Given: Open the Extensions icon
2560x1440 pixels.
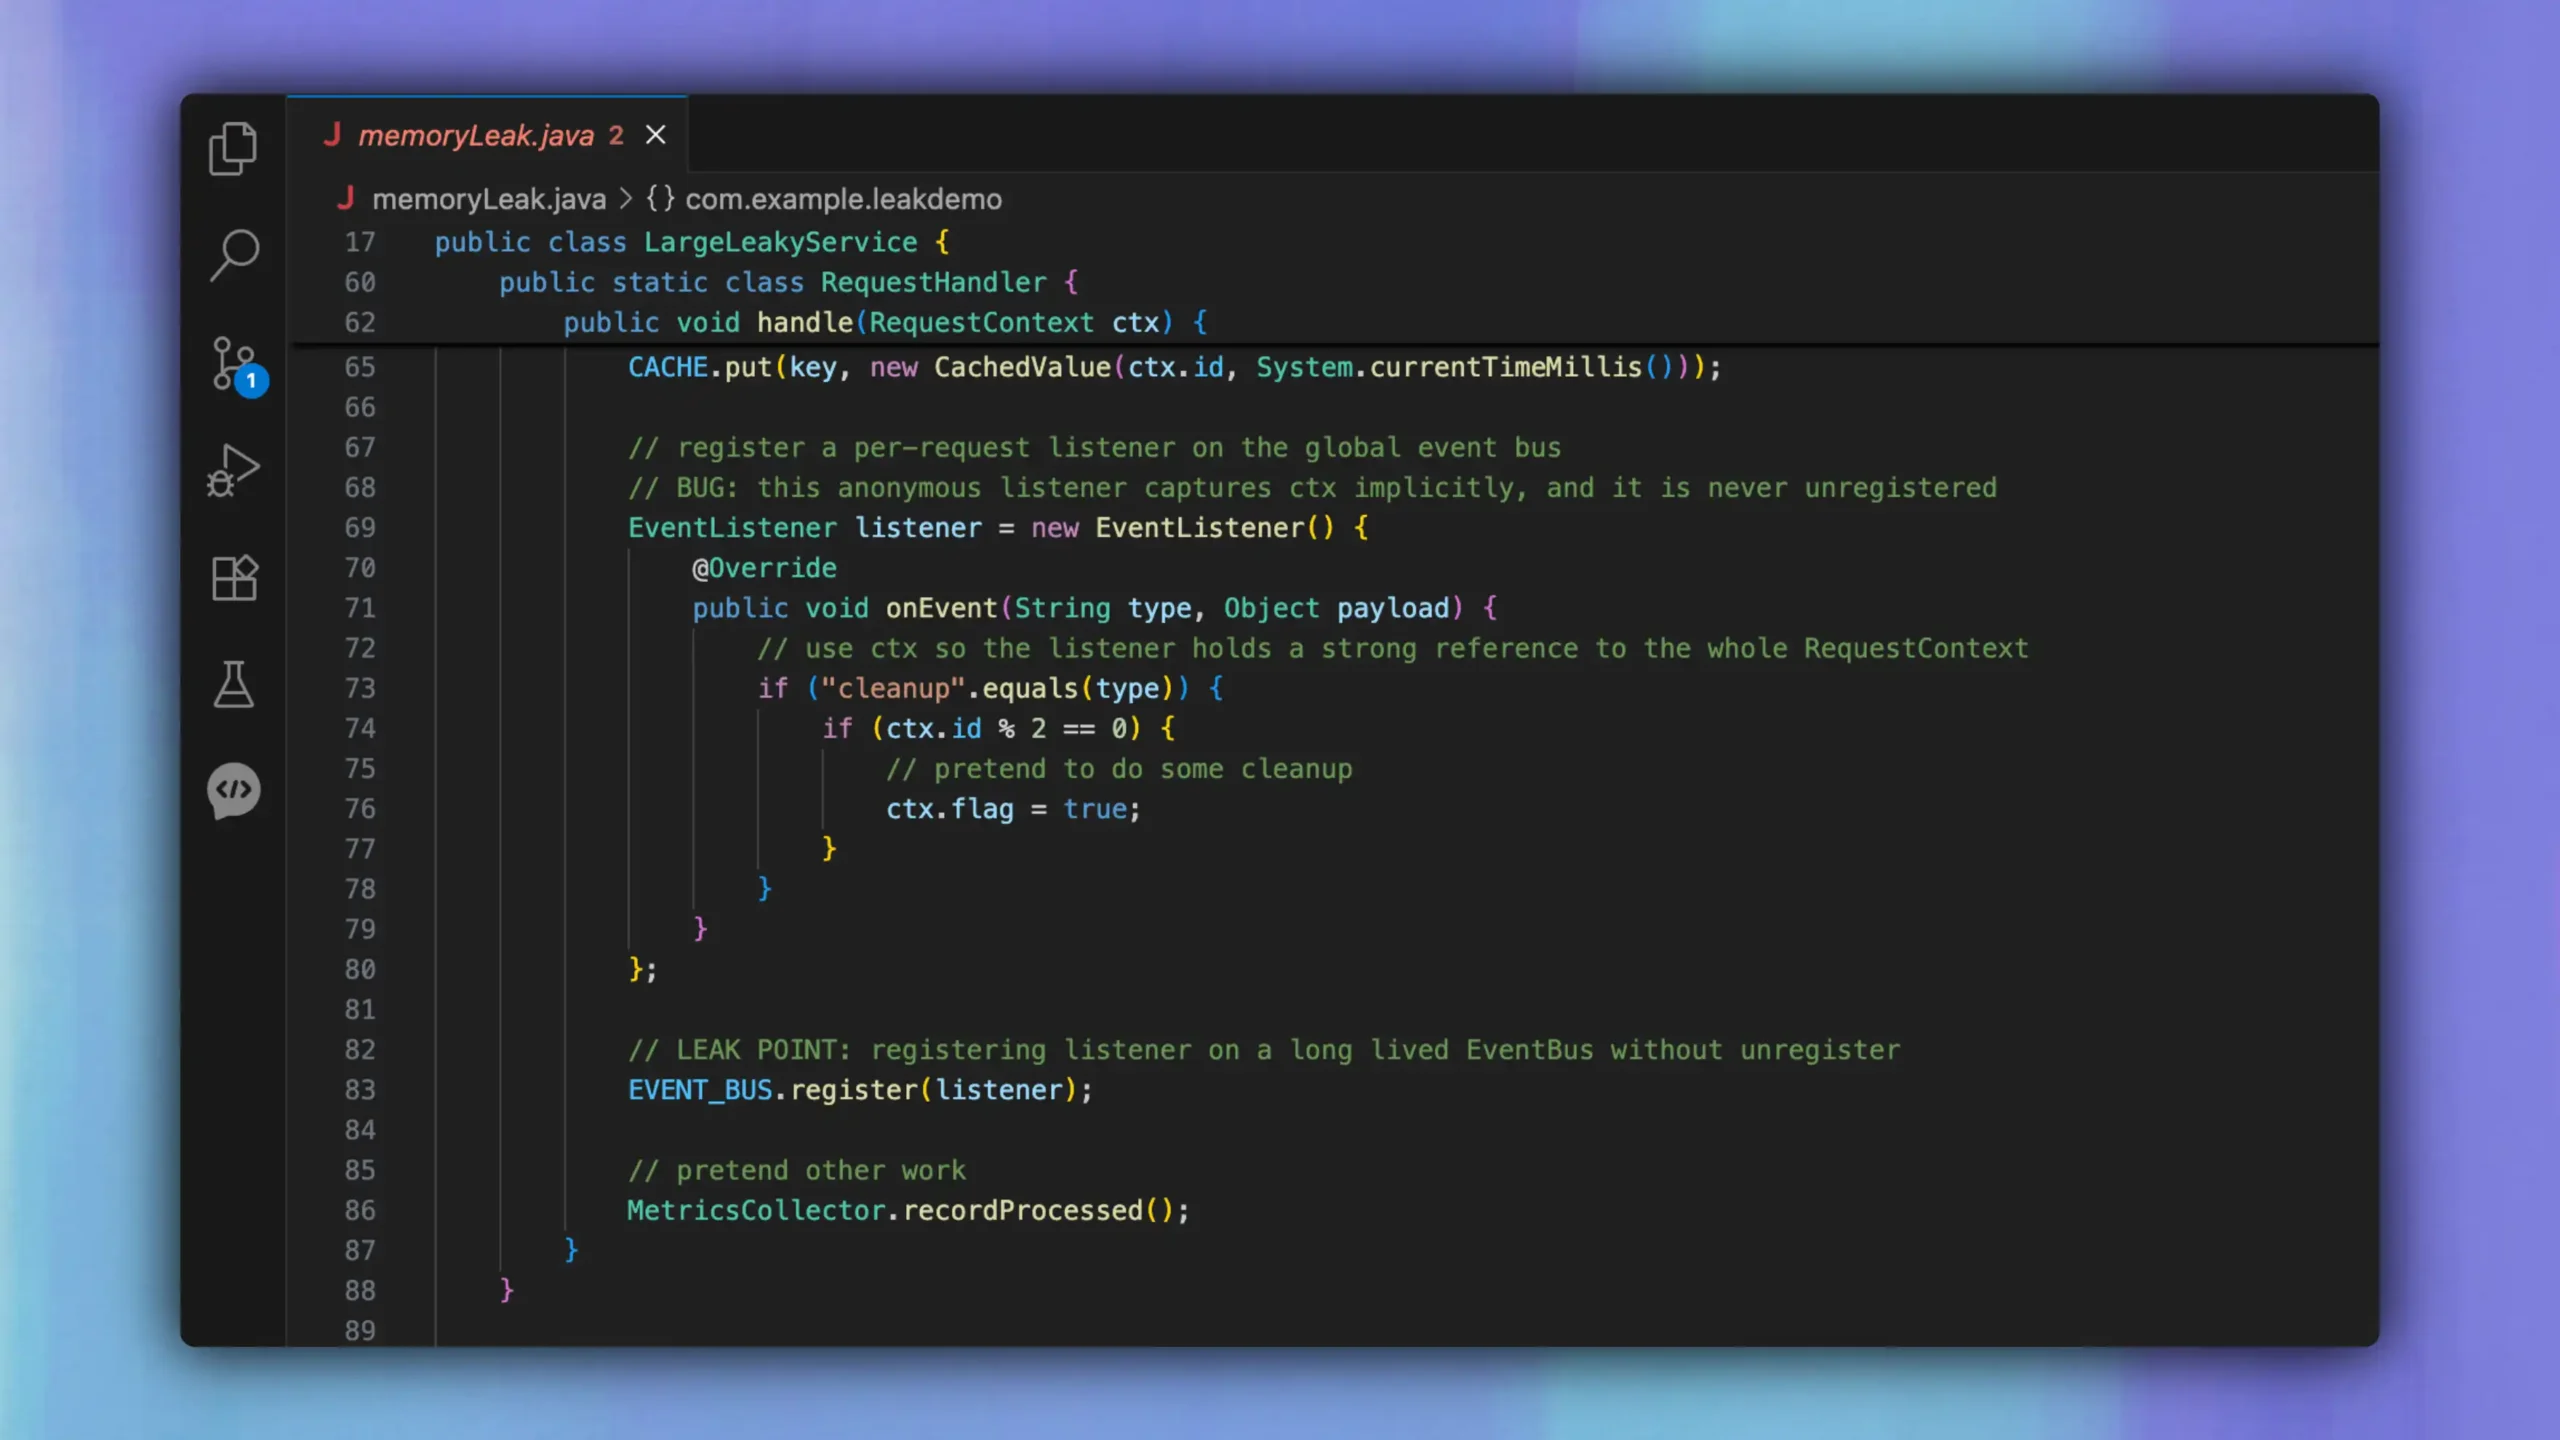Looking at the screenshot, I should (x=234, y=577).
